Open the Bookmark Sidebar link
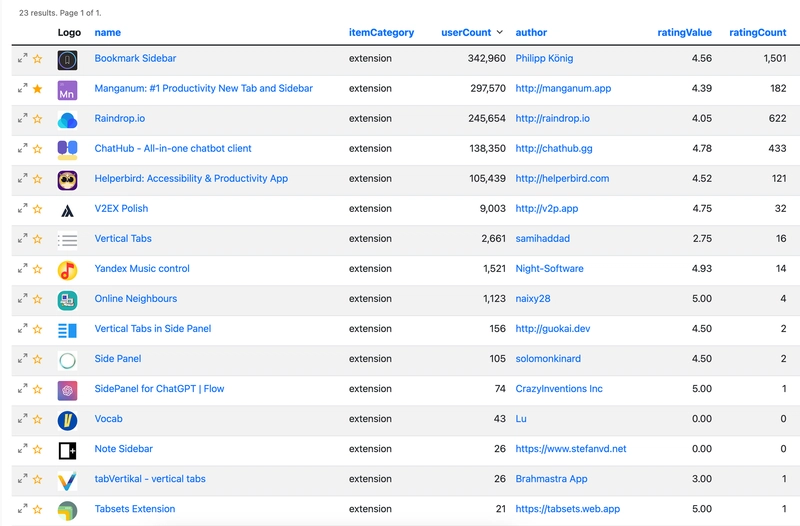Image resolution: width=800 pixels, height=526 pixels. (135, 58)
